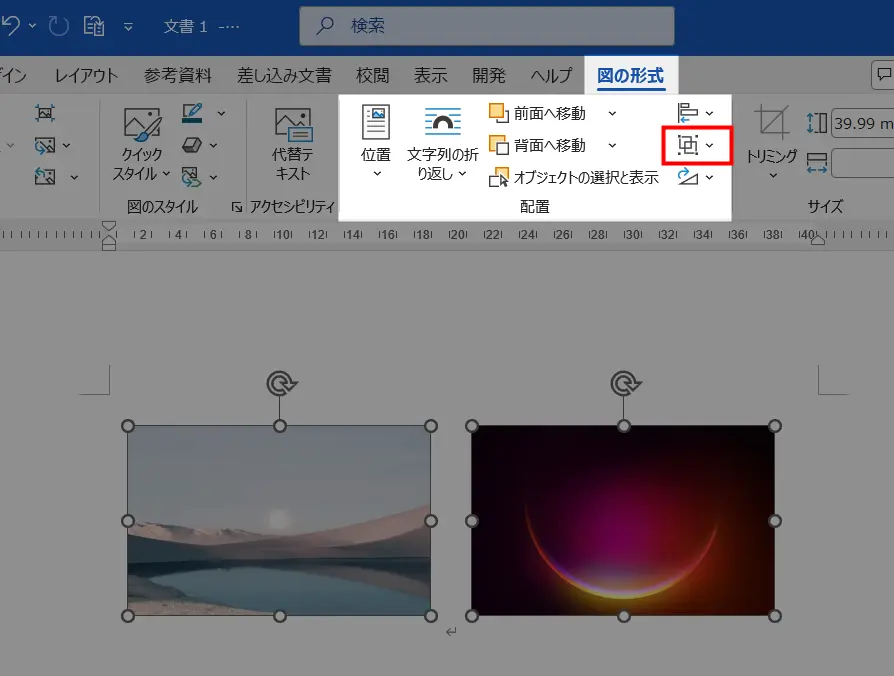Screen dimensions: 894x676
Task: Open 文字列の折り返し wrap text
Action: coord(442,144)
